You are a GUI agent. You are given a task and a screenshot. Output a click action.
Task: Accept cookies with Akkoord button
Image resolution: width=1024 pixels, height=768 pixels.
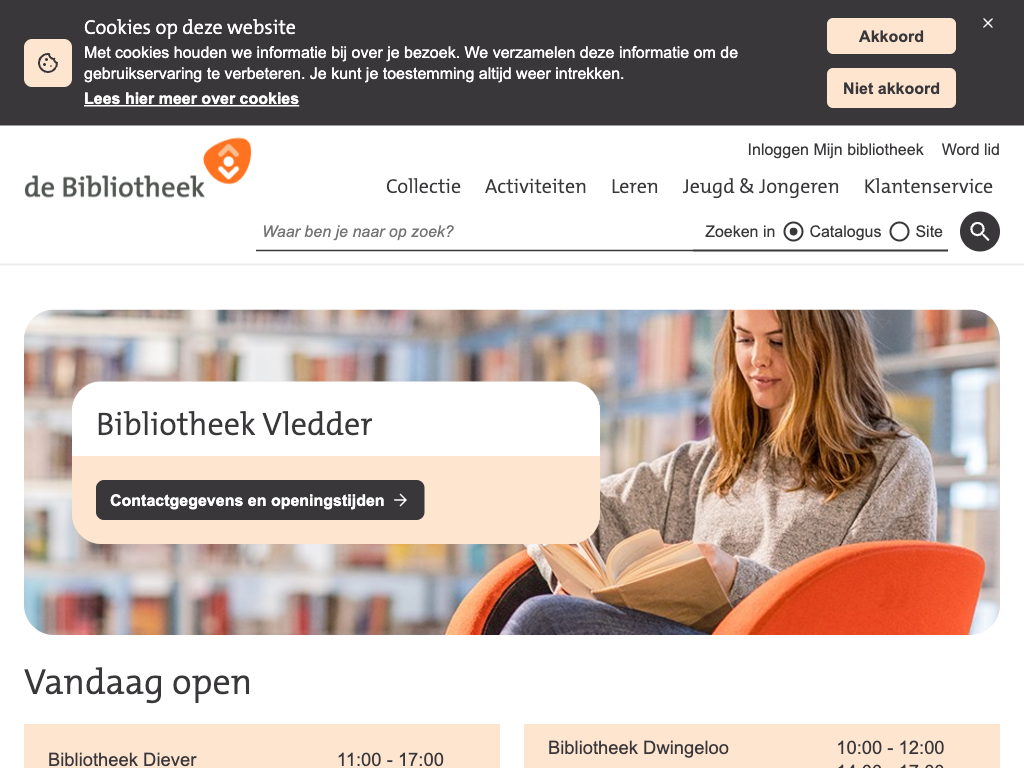891,37
